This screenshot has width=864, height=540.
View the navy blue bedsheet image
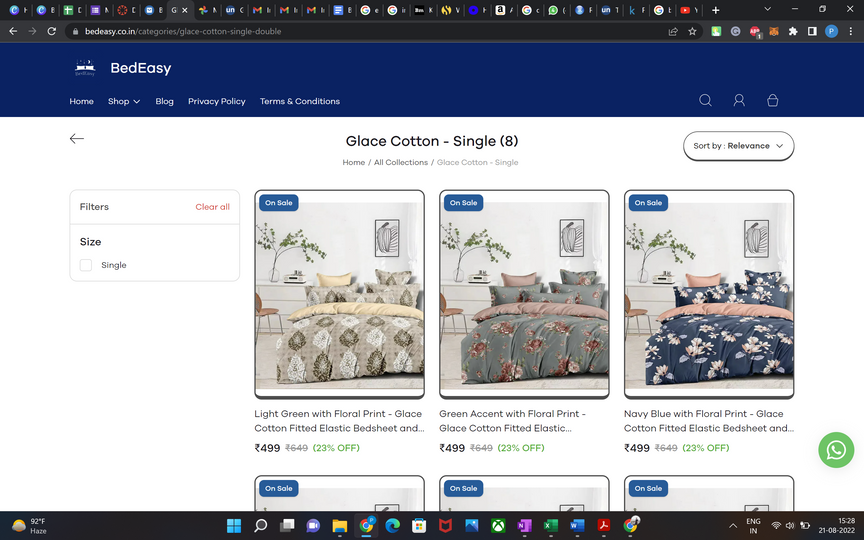[x=709, y=294]
